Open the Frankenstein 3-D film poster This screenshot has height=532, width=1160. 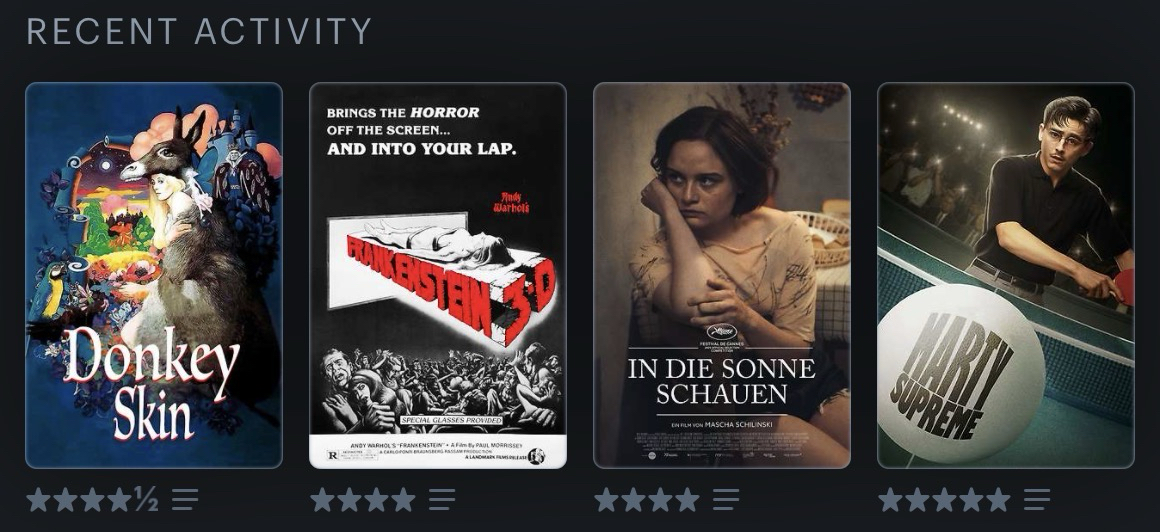[438, 275]
